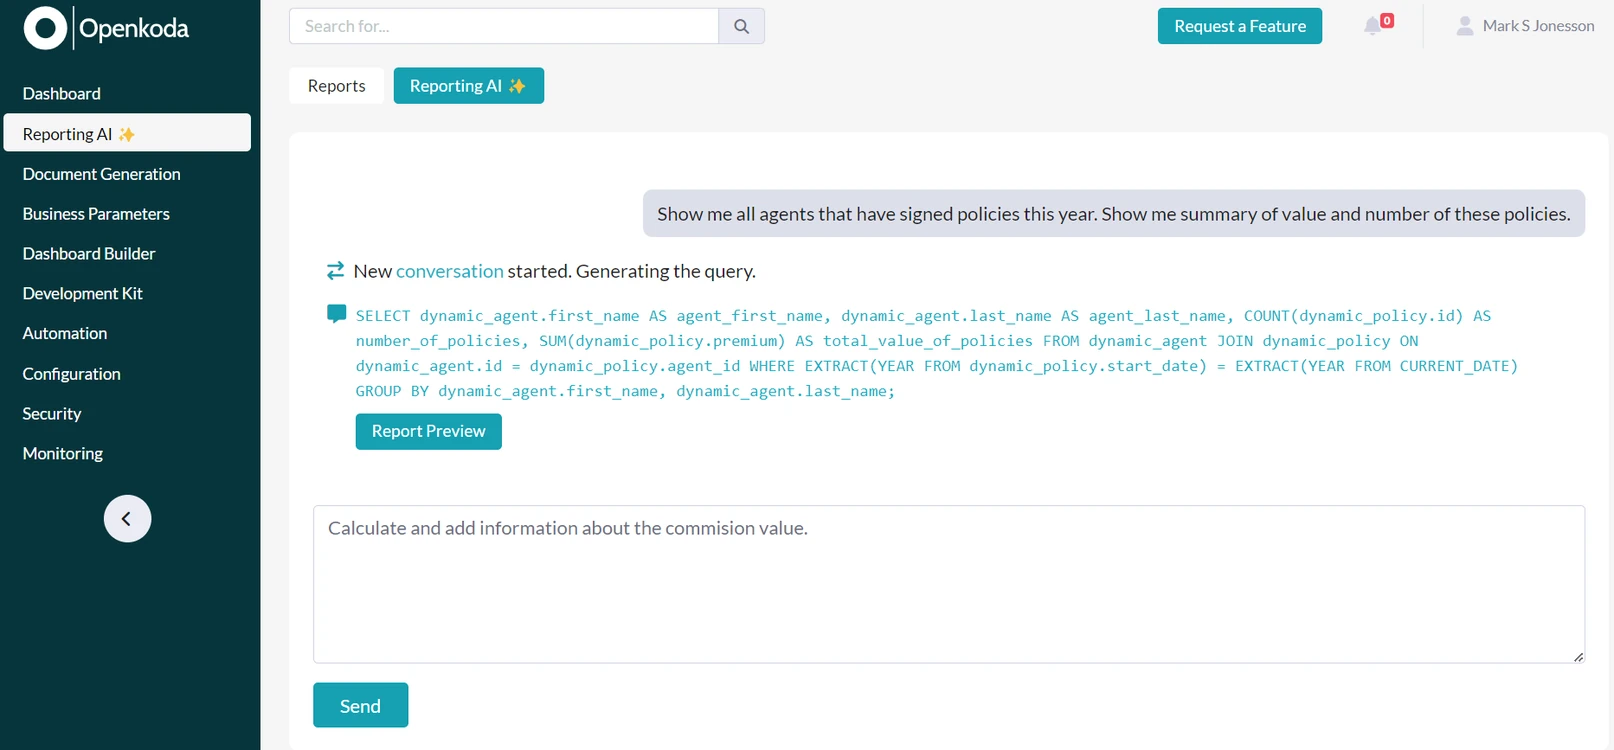Image resolution: width=1614 pixels, height=750 pixels.
Task: Open the Mark S Jonesson user menu
Action: click(1525, 26)
